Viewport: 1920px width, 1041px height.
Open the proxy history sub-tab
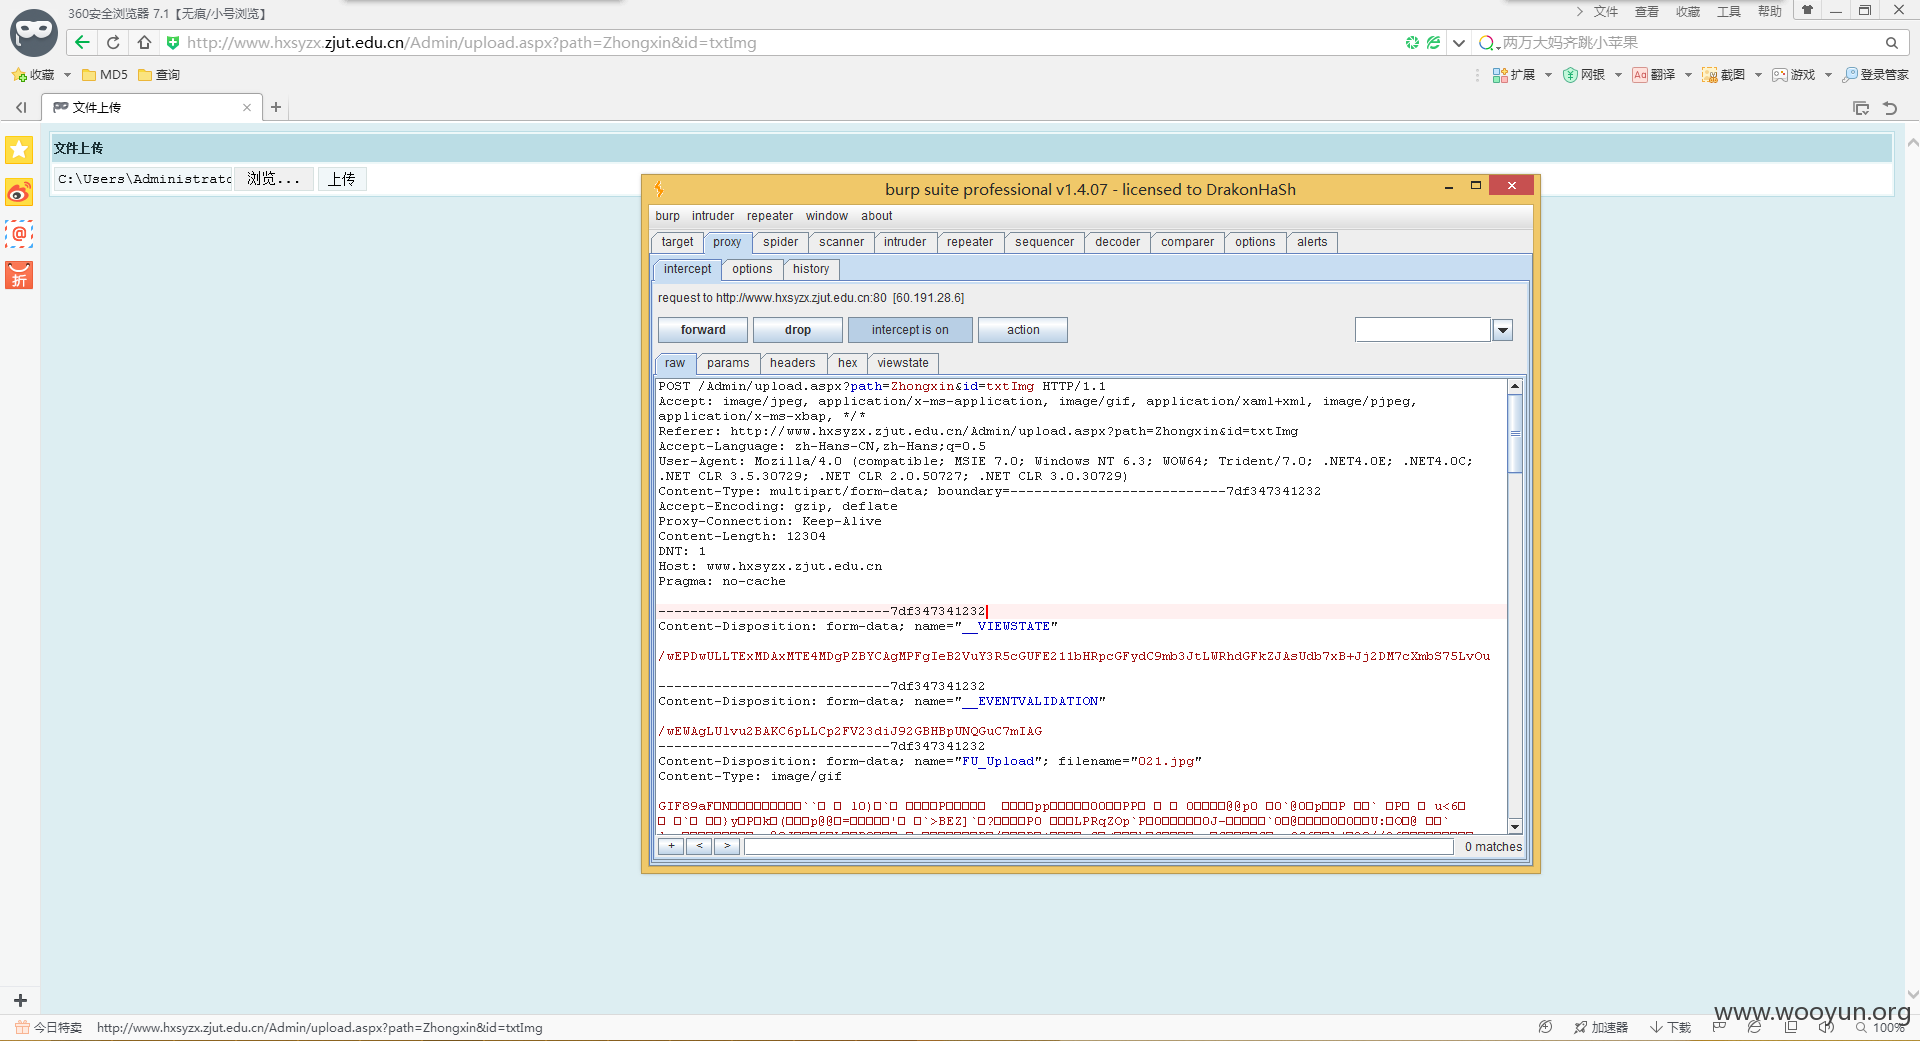[811, 269]
